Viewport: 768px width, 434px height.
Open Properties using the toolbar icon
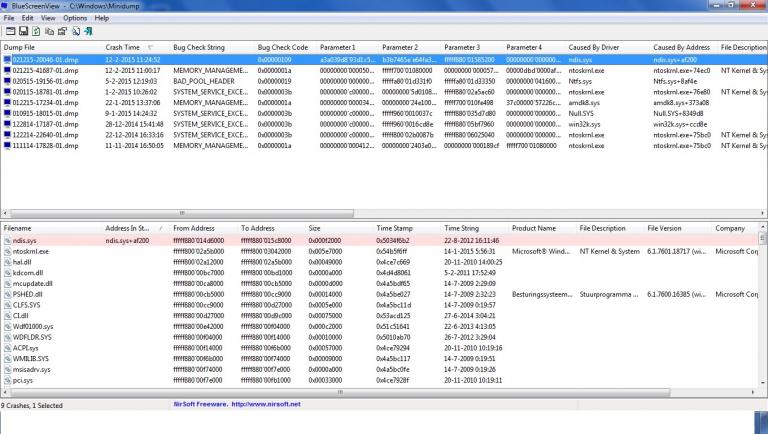point(64,32)
